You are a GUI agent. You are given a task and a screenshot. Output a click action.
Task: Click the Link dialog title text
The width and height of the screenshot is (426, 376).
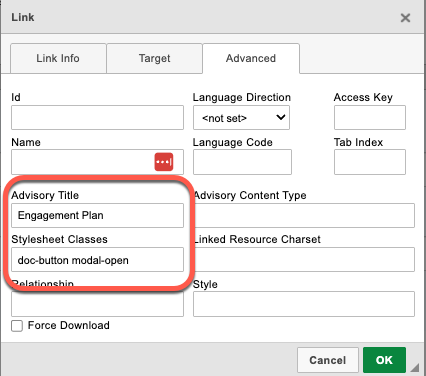click(23, 17)
